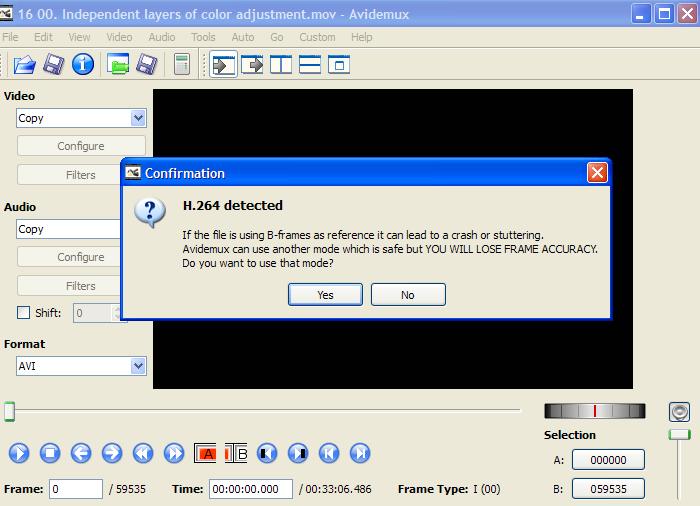This screenshot has height=506, width=700.
Task: Click the Audio Configure button
Action: [x=70, y=257]
